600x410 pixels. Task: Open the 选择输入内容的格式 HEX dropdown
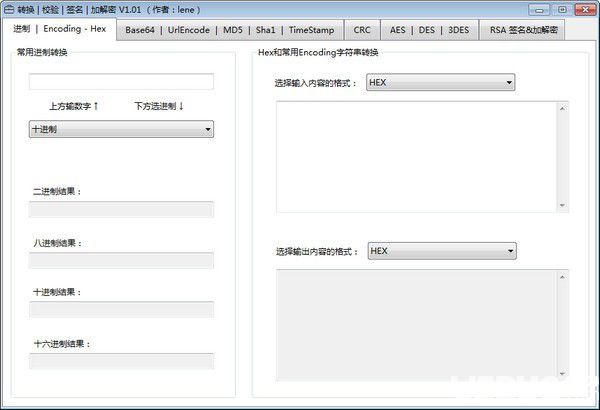pos(440,82)
